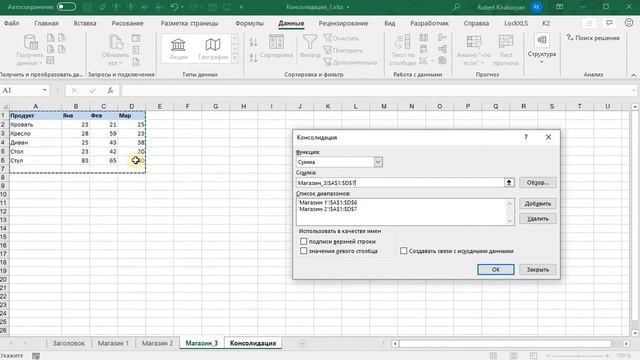
Task: Confirm consolidation with OK
Action: point(496,269)
